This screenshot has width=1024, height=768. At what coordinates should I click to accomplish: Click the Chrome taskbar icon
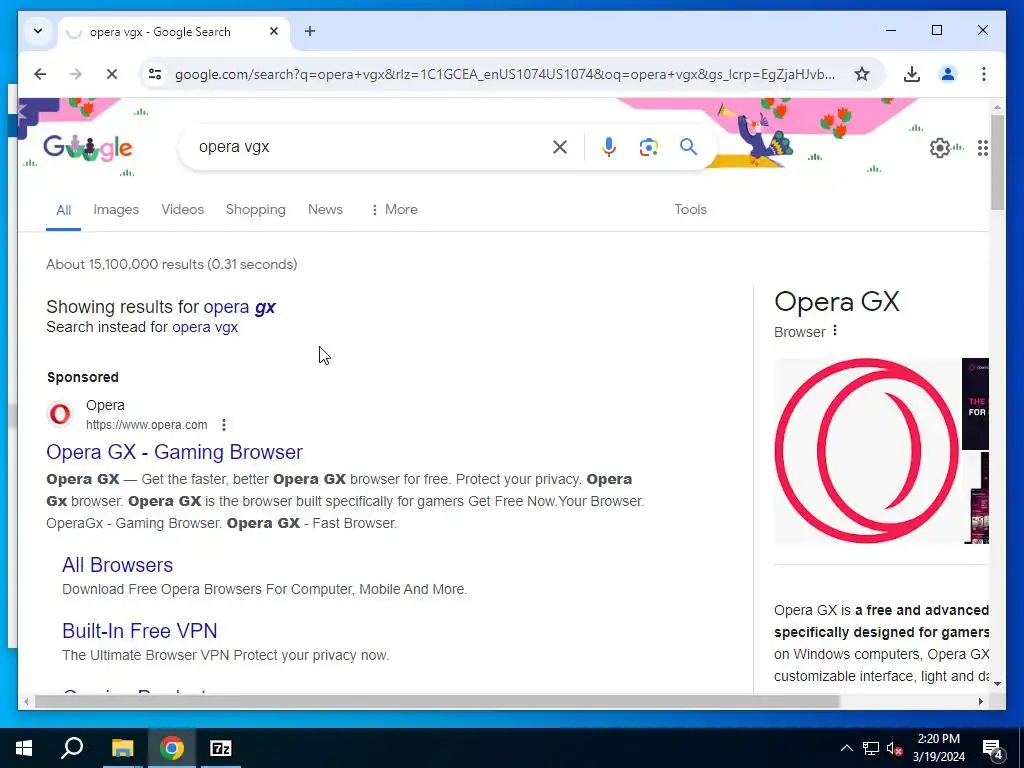pyautogui.click(x=172, y=748)
